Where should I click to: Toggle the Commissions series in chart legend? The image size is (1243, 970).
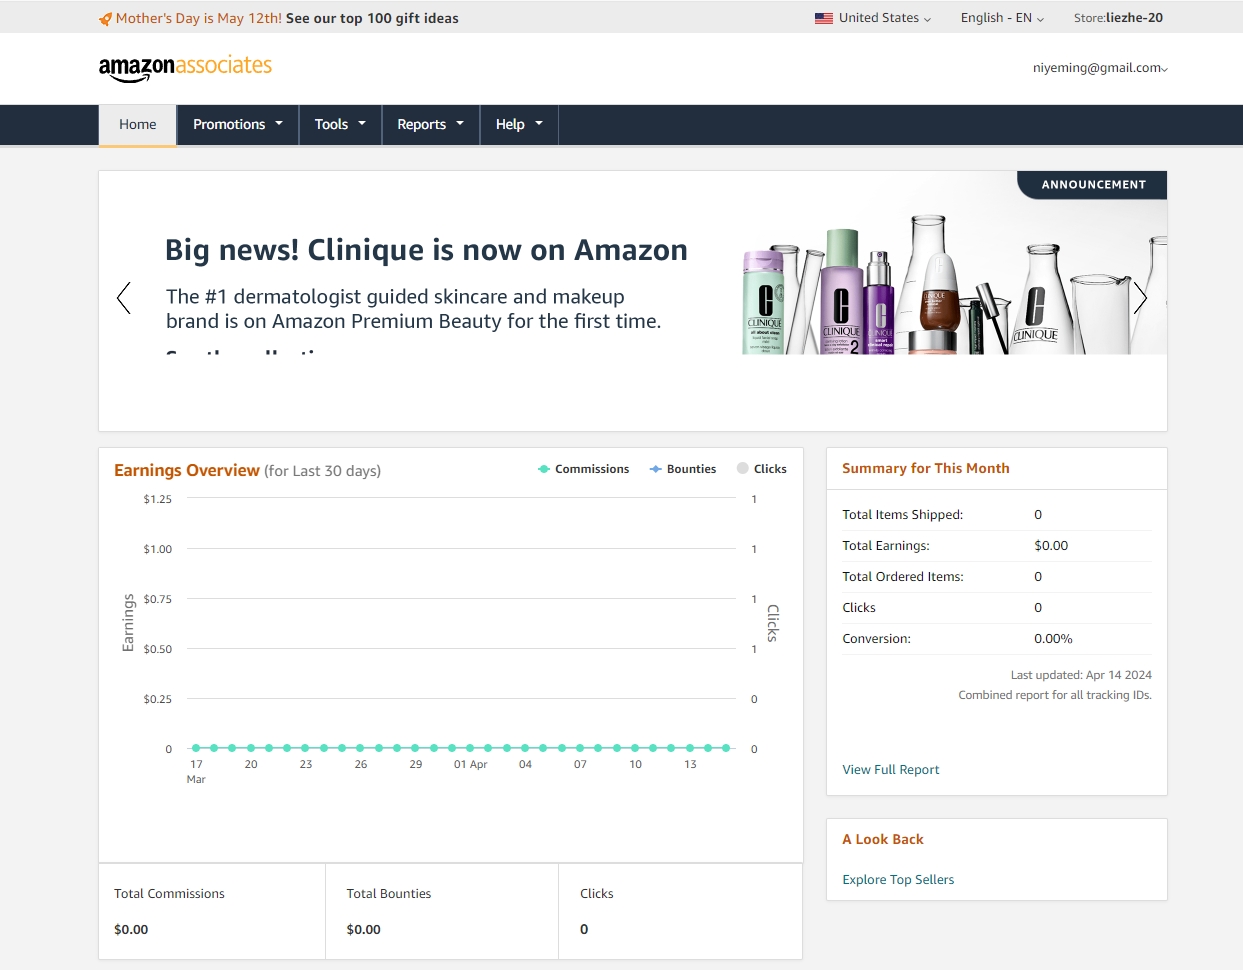pyautogui.click(x=584, y=469)
